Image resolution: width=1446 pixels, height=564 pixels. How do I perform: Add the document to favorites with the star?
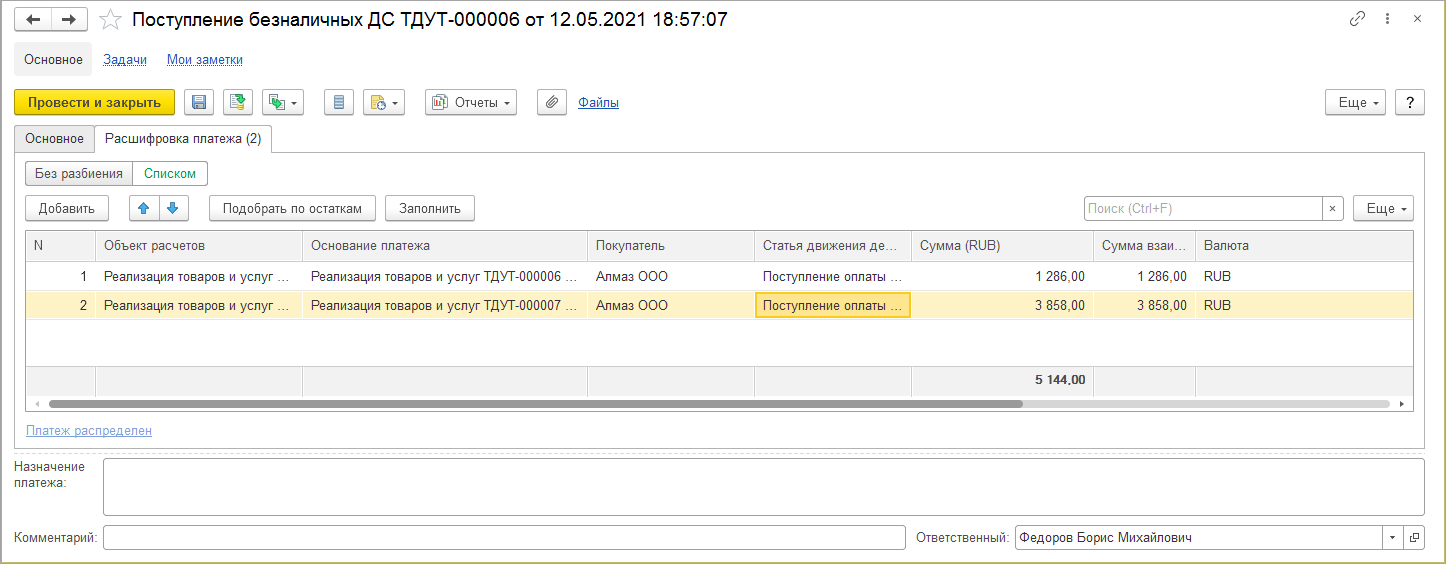click(x=111, y=20)
